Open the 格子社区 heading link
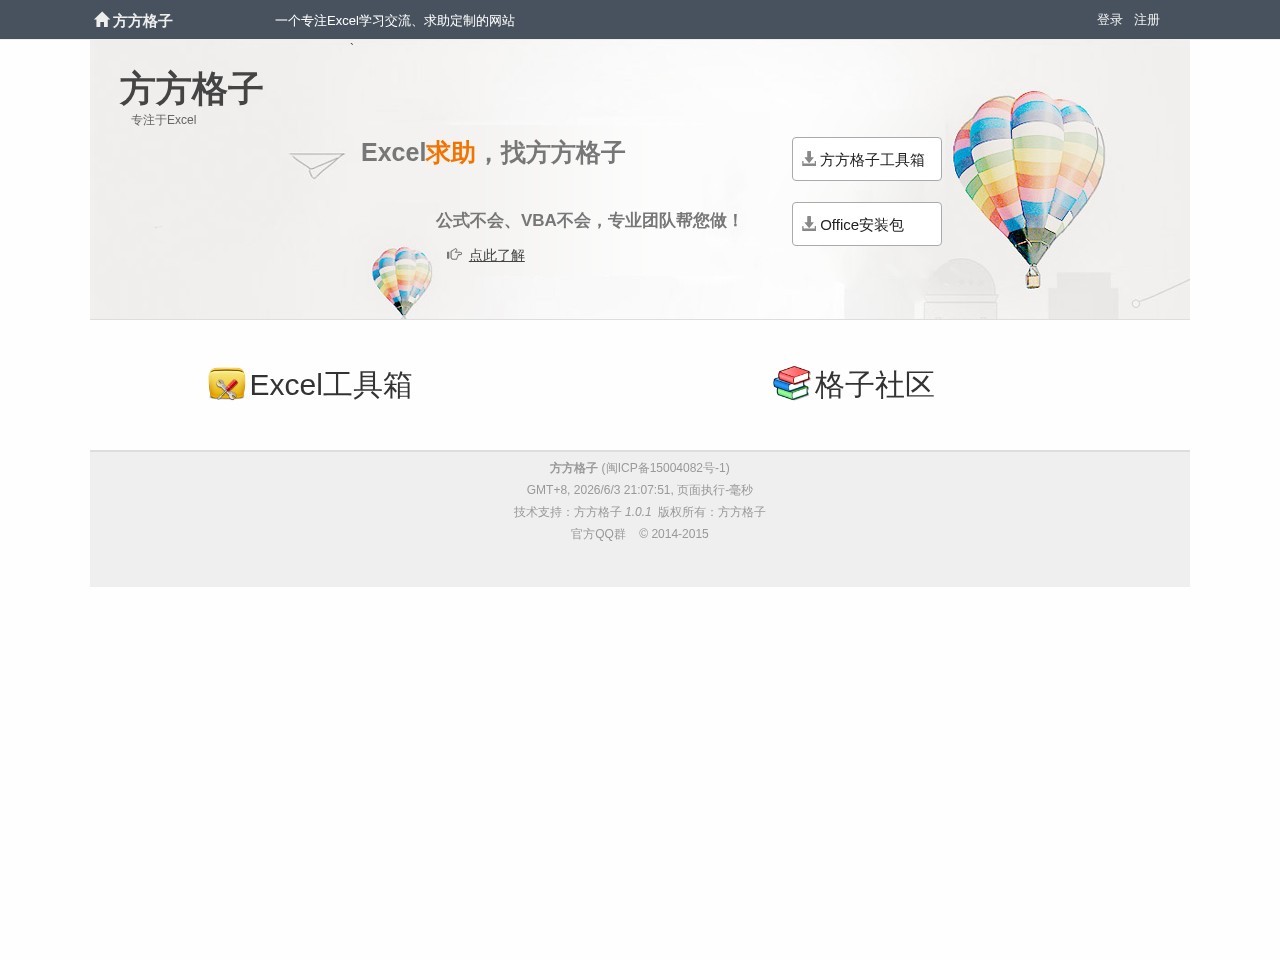Viewport: 1280px width, 960px height. [875, 385]
